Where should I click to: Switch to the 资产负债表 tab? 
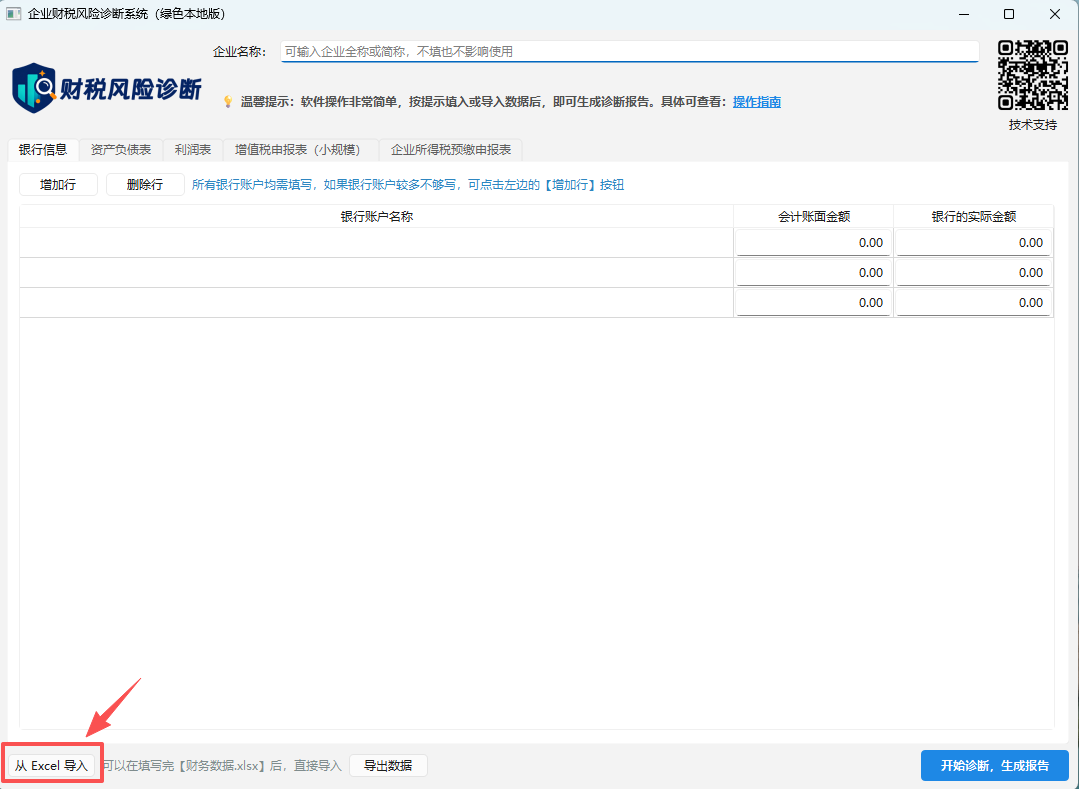click(x=121, y=149)
